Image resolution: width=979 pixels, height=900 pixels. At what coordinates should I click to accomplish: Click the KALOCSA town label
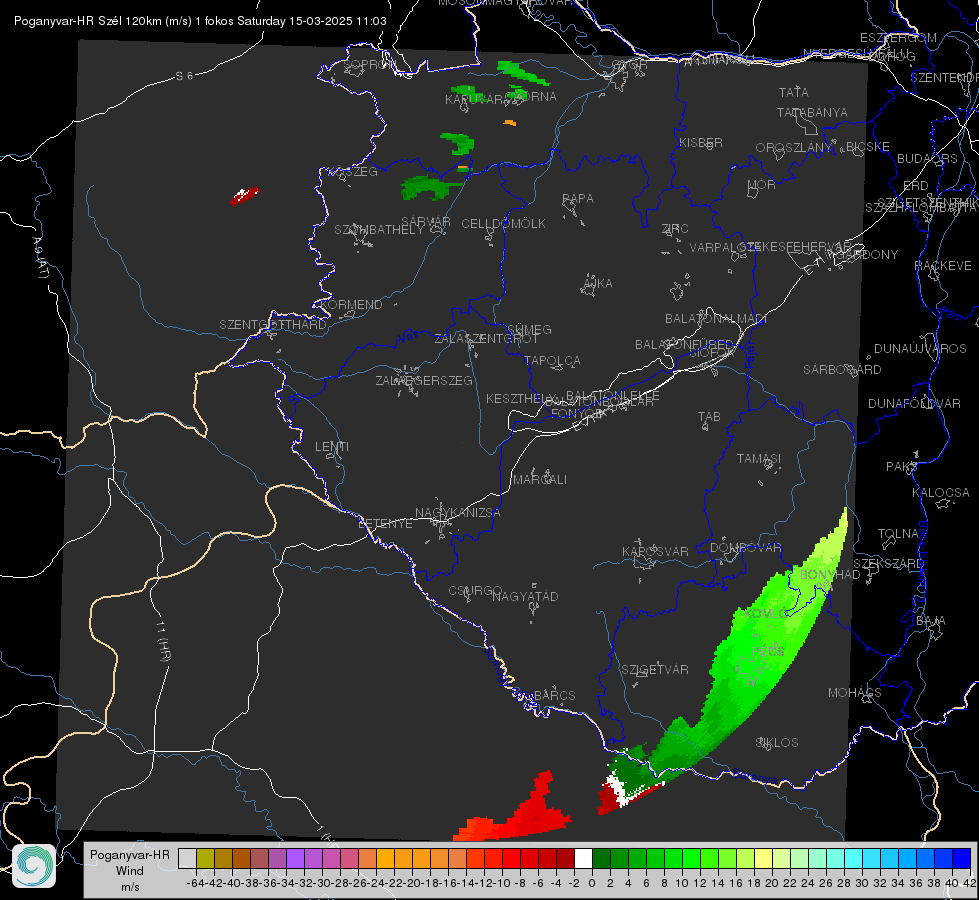(x=940, y=493)
